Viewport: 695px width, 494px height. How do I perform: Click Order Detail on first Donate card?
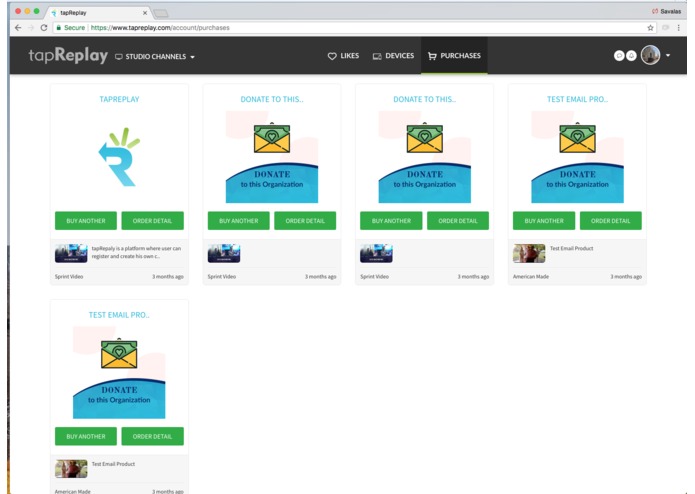pos(305,221)
